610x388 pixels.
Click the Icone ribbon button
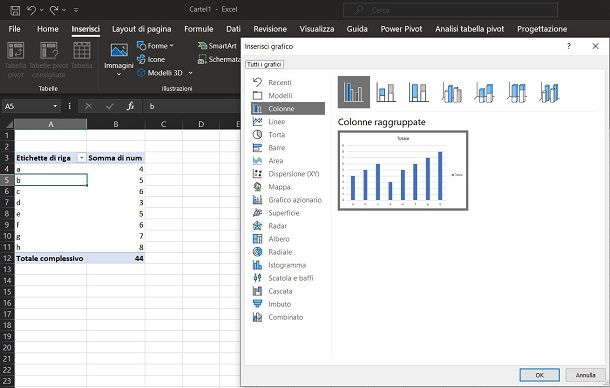coord(151,60)
